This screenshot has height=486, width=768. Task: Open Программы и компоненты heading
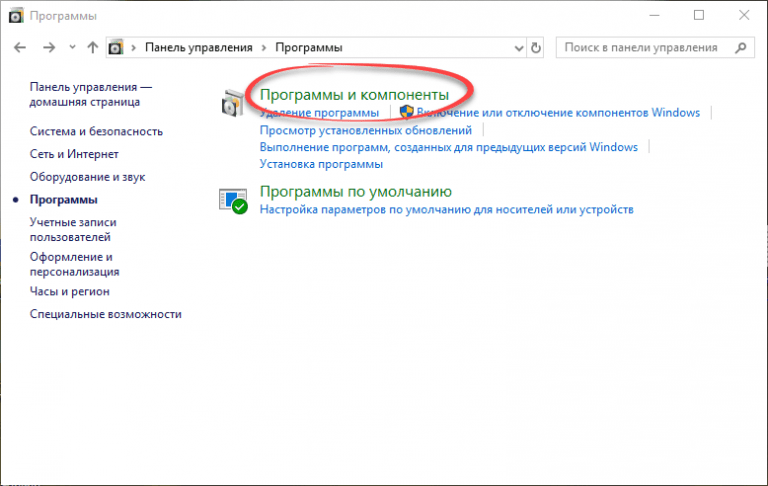[354, 94]
